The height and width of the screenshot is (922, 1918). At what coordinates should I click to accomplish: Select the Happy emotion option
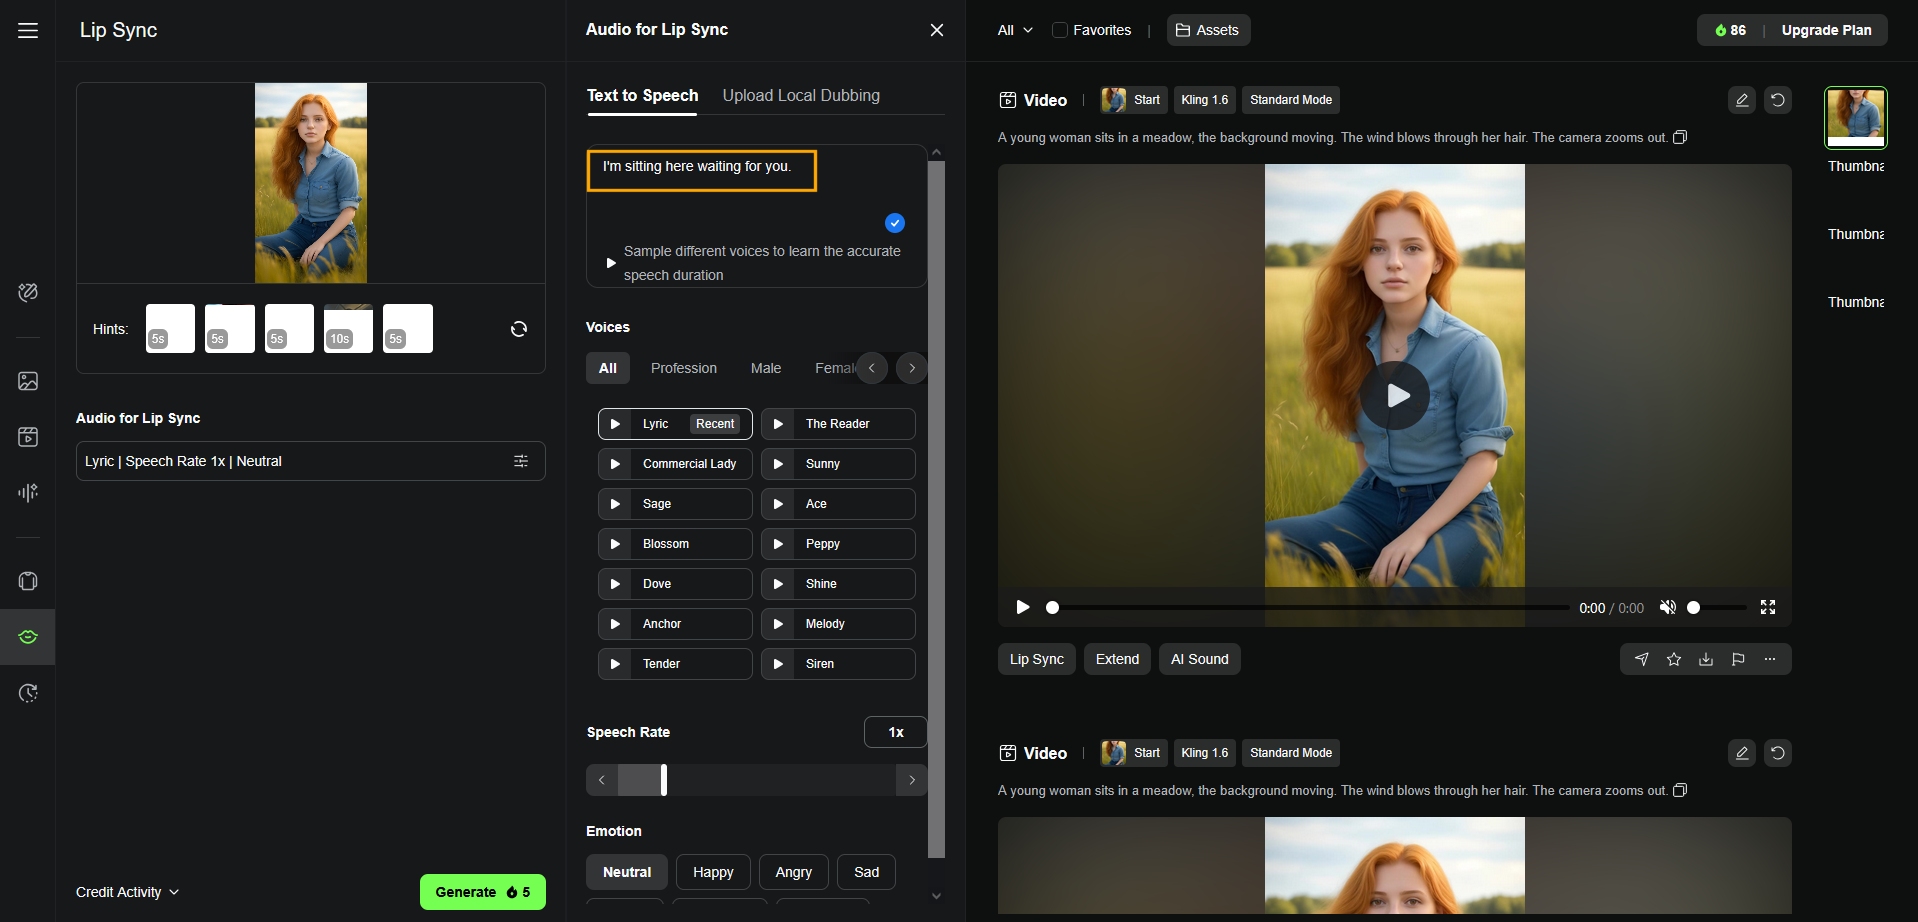point(713,872)
